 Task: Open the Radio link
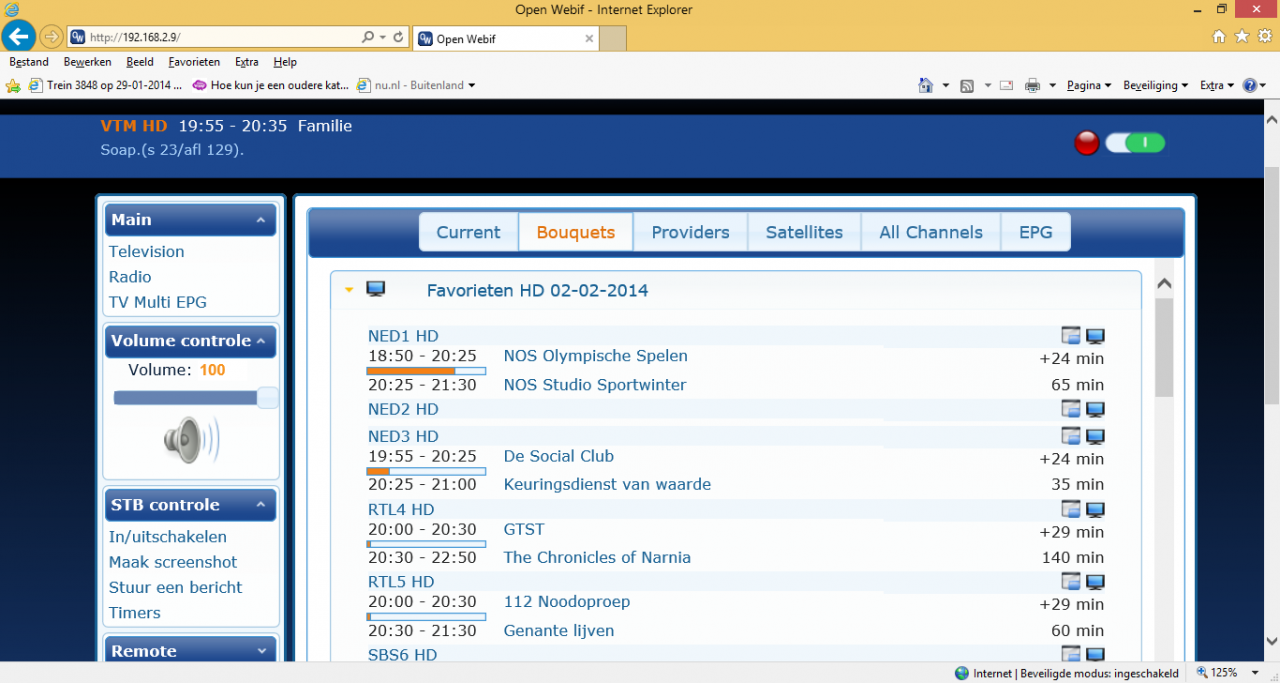[x=130, y=276]
